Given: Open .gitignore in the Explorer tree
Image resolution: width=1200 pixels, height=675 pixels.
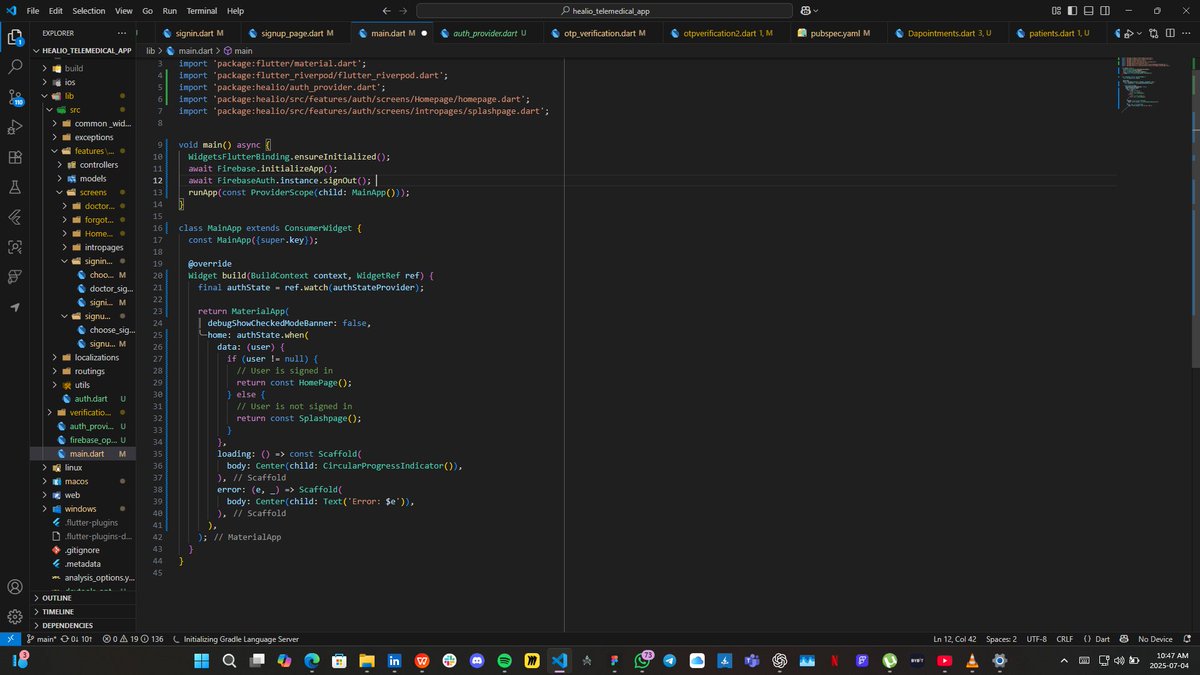Looking at the screenshot, I should [x=82, y=550].
